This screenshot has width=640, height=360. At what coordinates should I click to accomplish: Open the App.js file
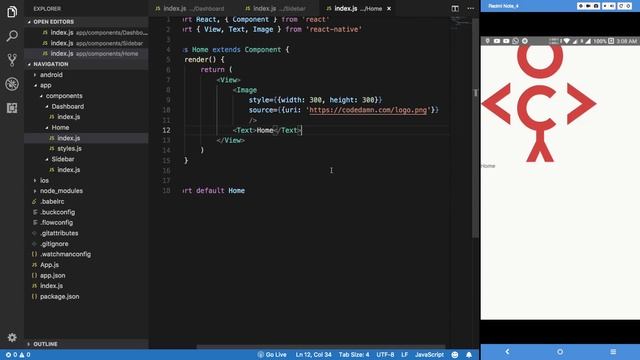click(49, 265)
